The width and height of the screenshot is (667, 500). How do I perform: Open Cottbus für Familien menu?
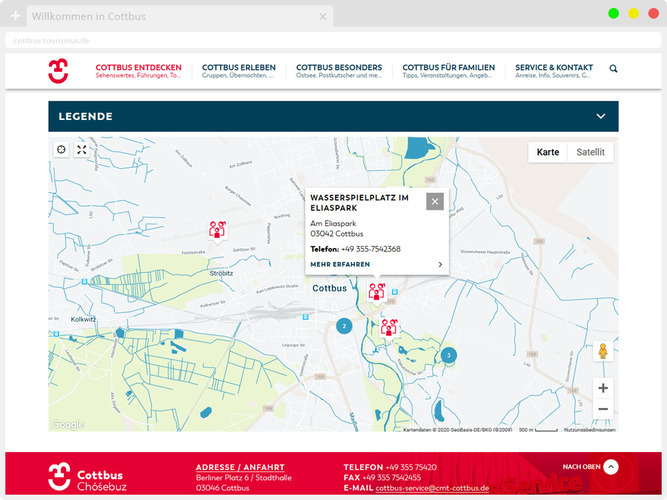tap(448, 70)
